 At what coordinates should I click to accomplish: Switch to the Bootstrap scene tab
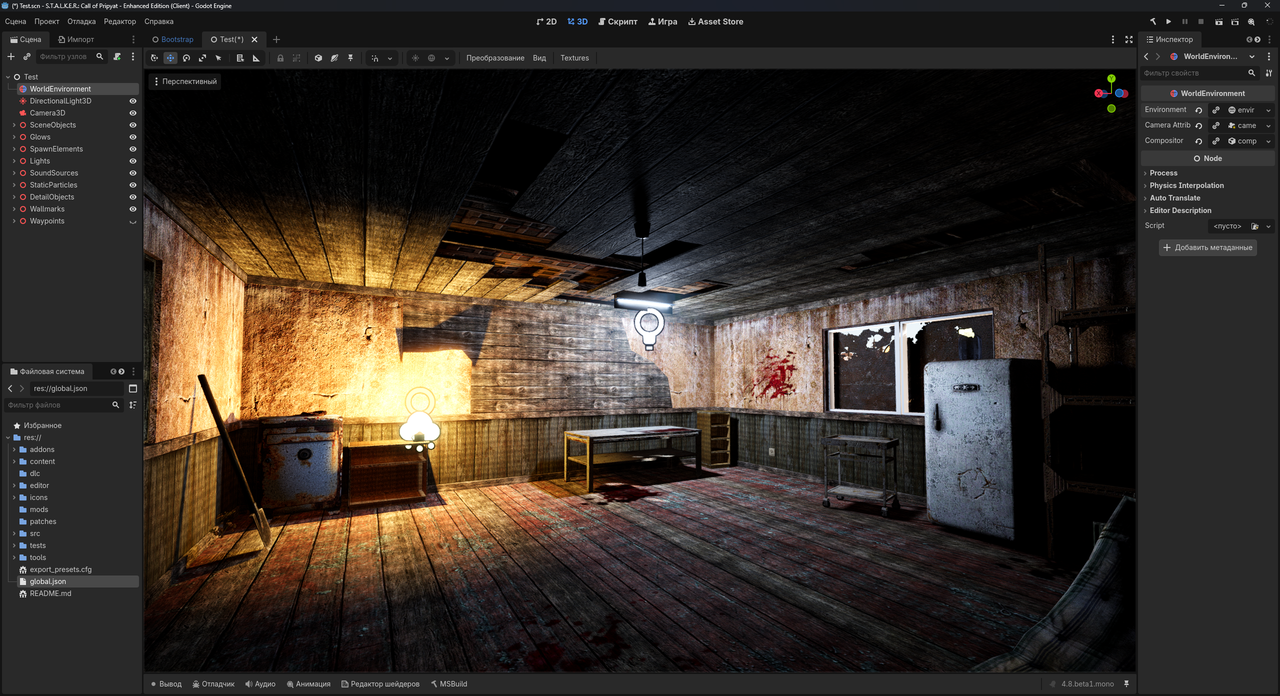click(172, 39)
